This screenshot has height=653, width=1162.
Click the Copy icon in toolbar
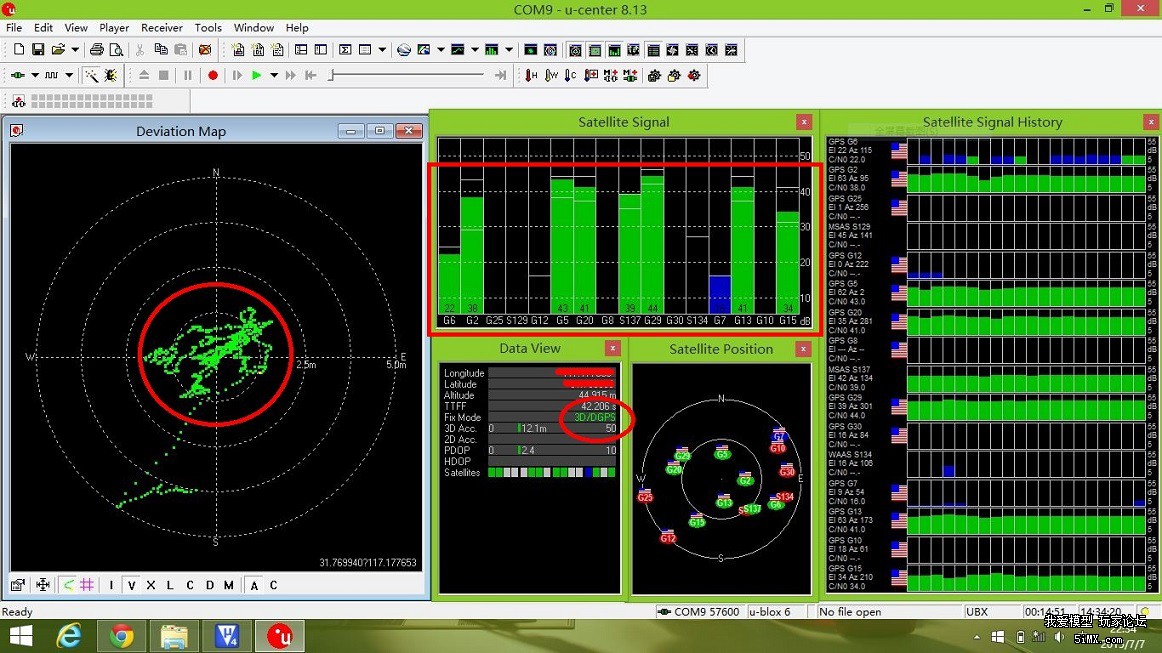(x=161, y=50)
